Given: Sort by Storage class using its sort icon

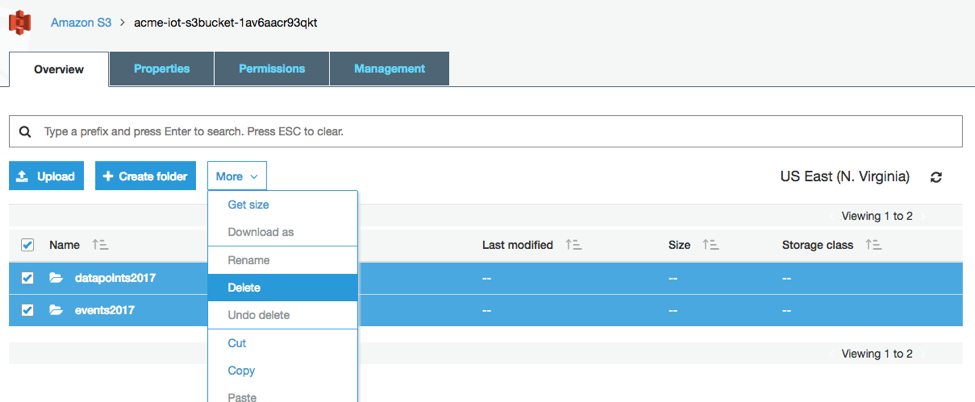Looking at the screenshot, I should coord(874,245).
